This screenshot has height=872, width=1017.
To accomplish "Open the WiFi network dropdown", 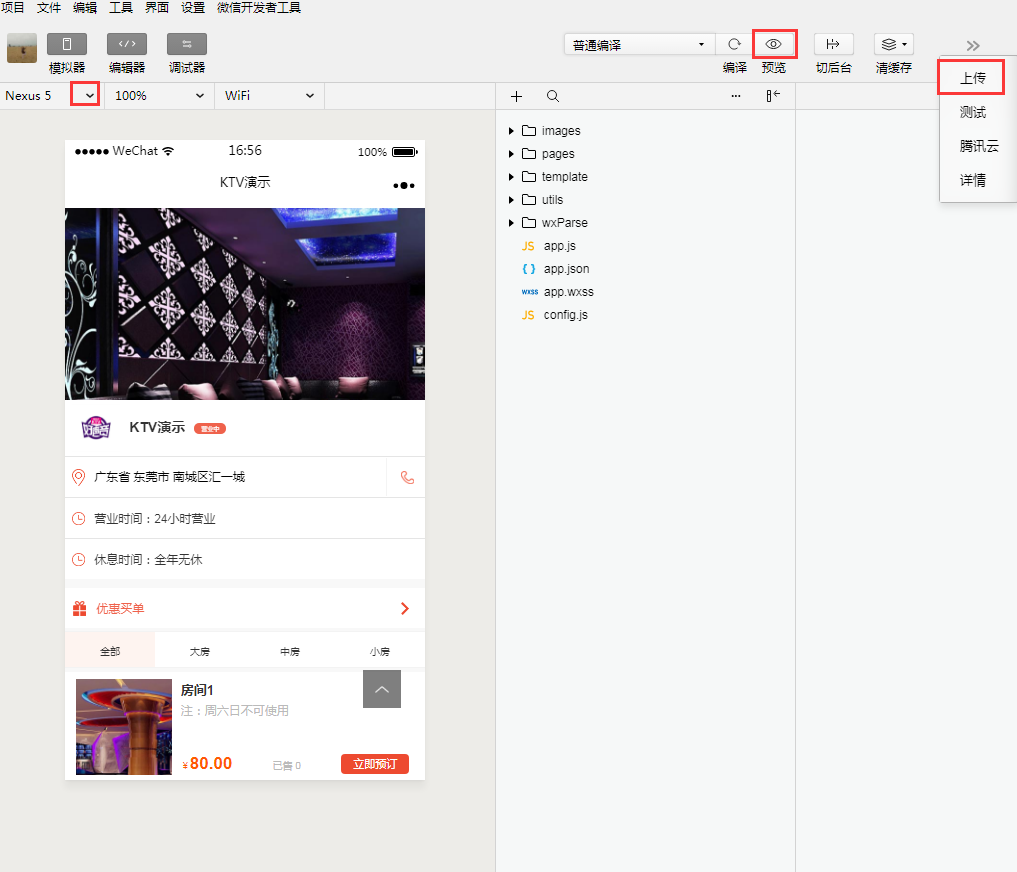I will (269, 95).
